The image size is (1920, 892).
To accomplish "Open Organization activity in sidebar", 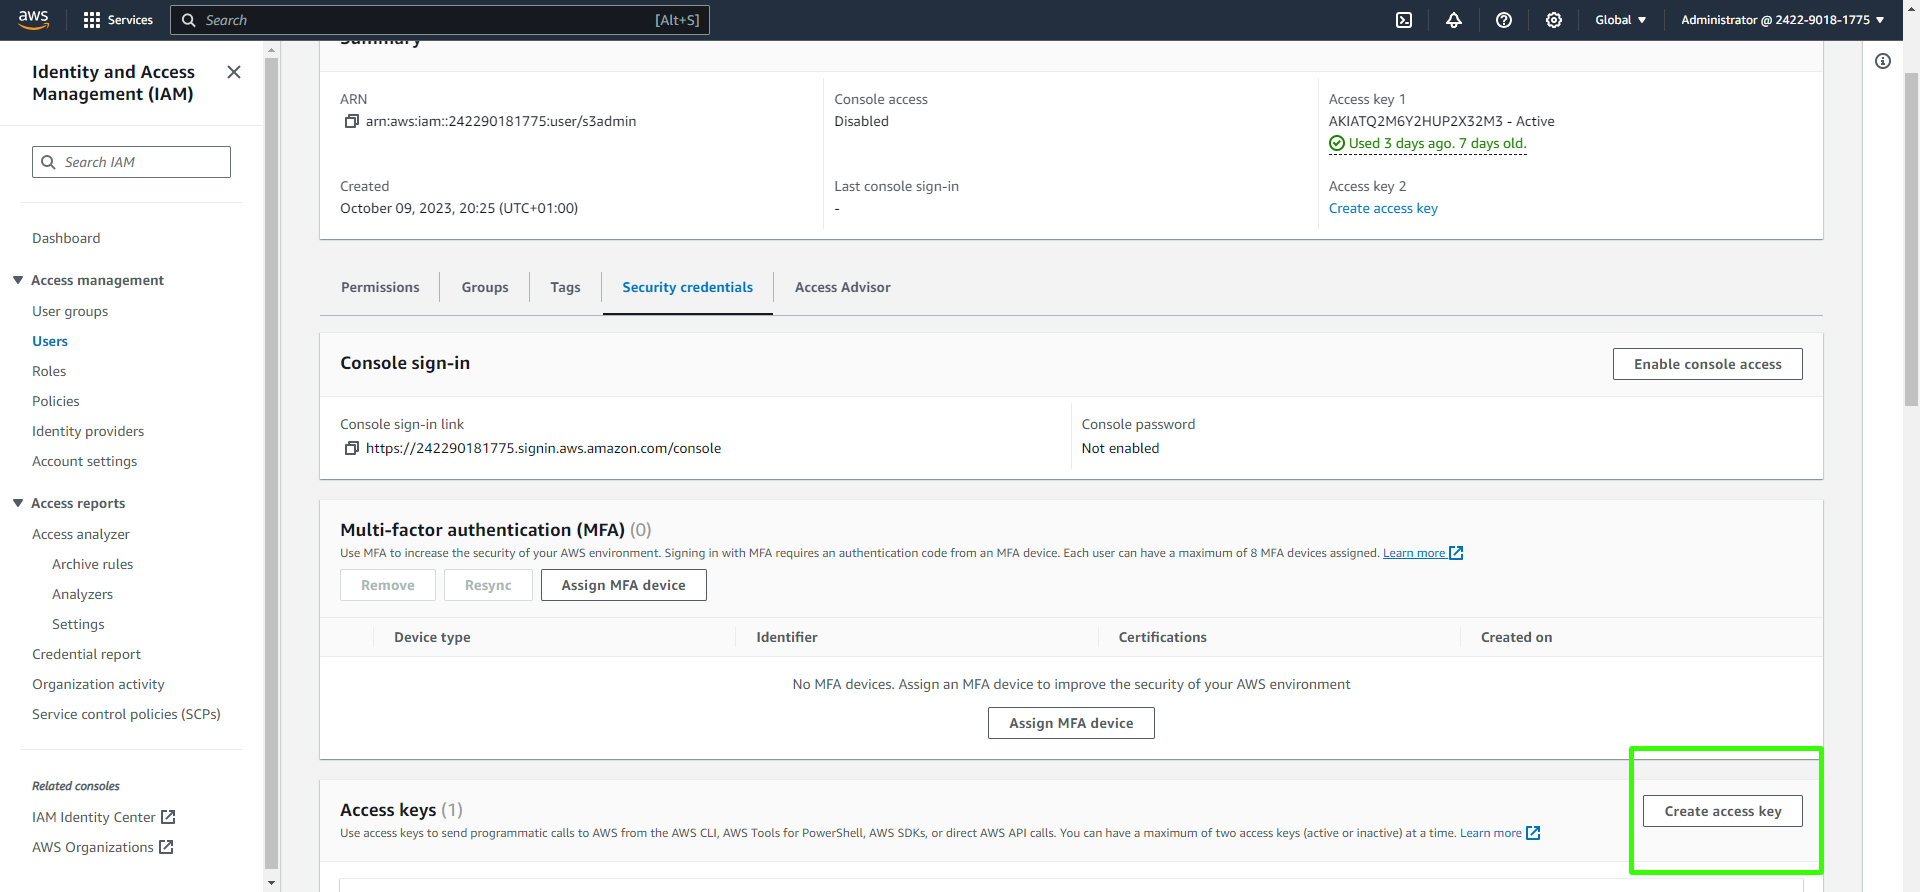I will [98, 684].
